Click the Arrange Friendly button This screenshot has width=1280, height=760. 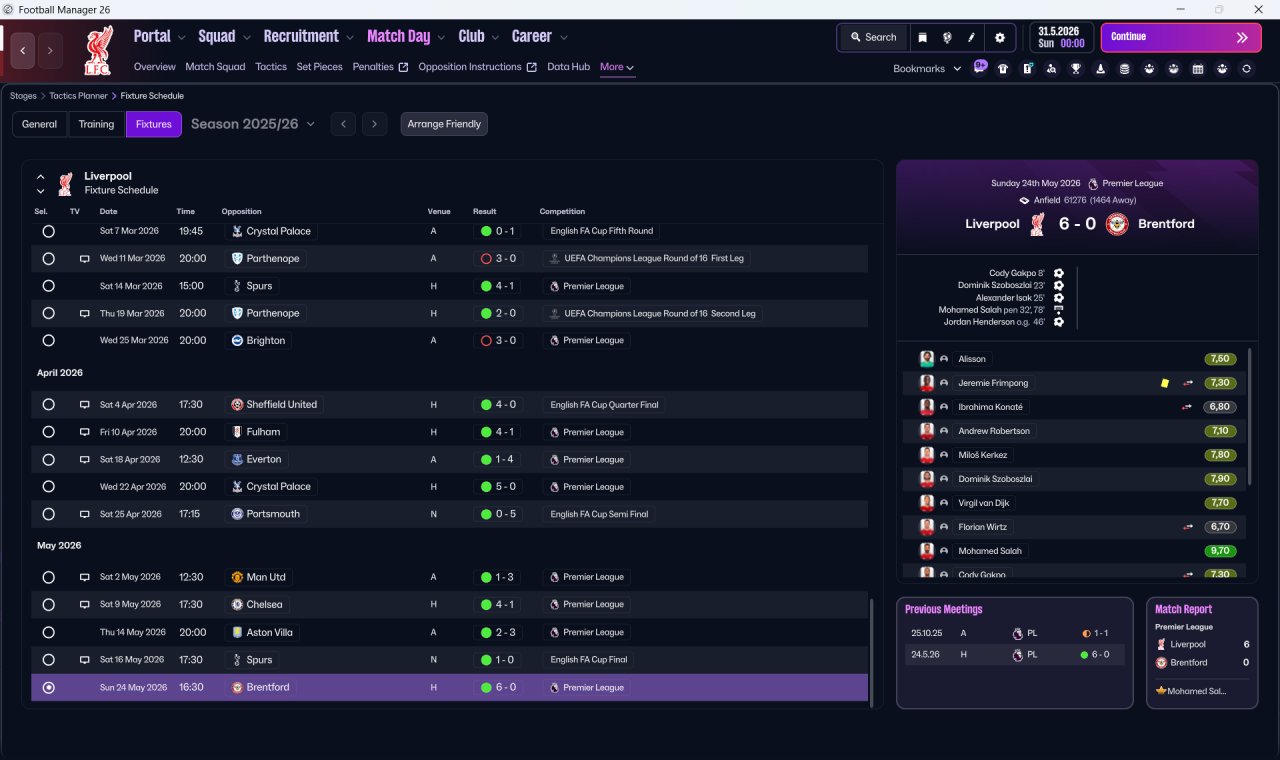[444, 124]
